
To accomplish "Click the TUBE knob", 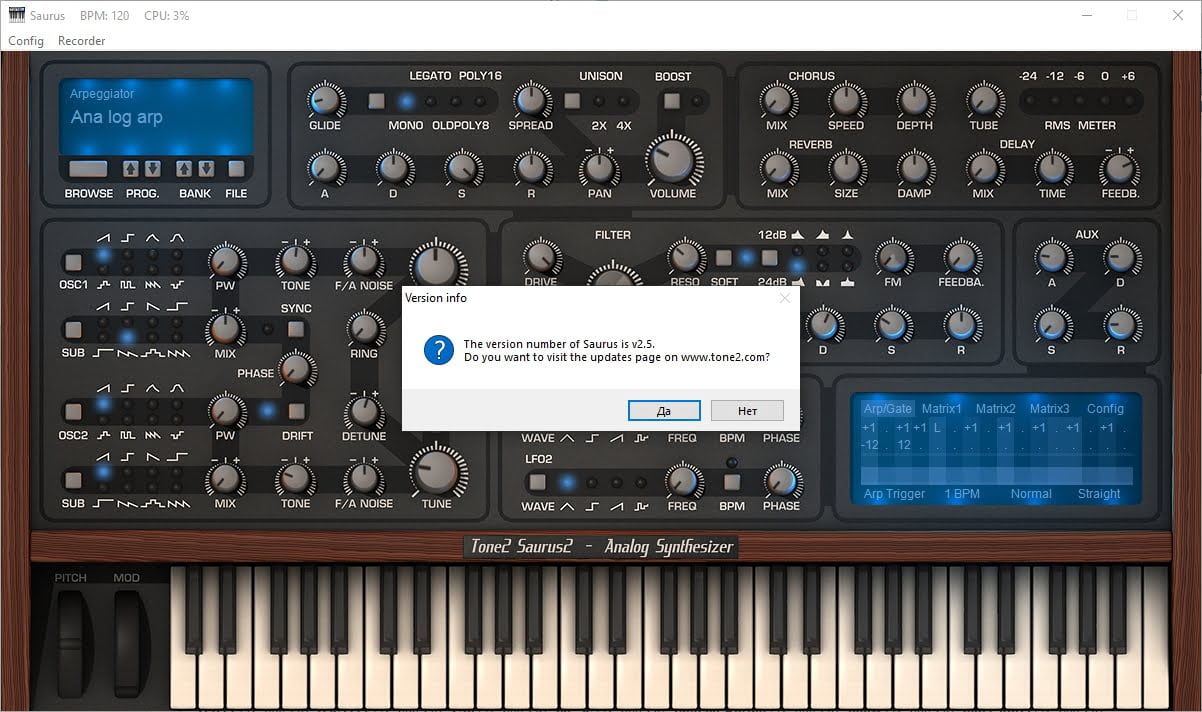I will coord(984,101).
